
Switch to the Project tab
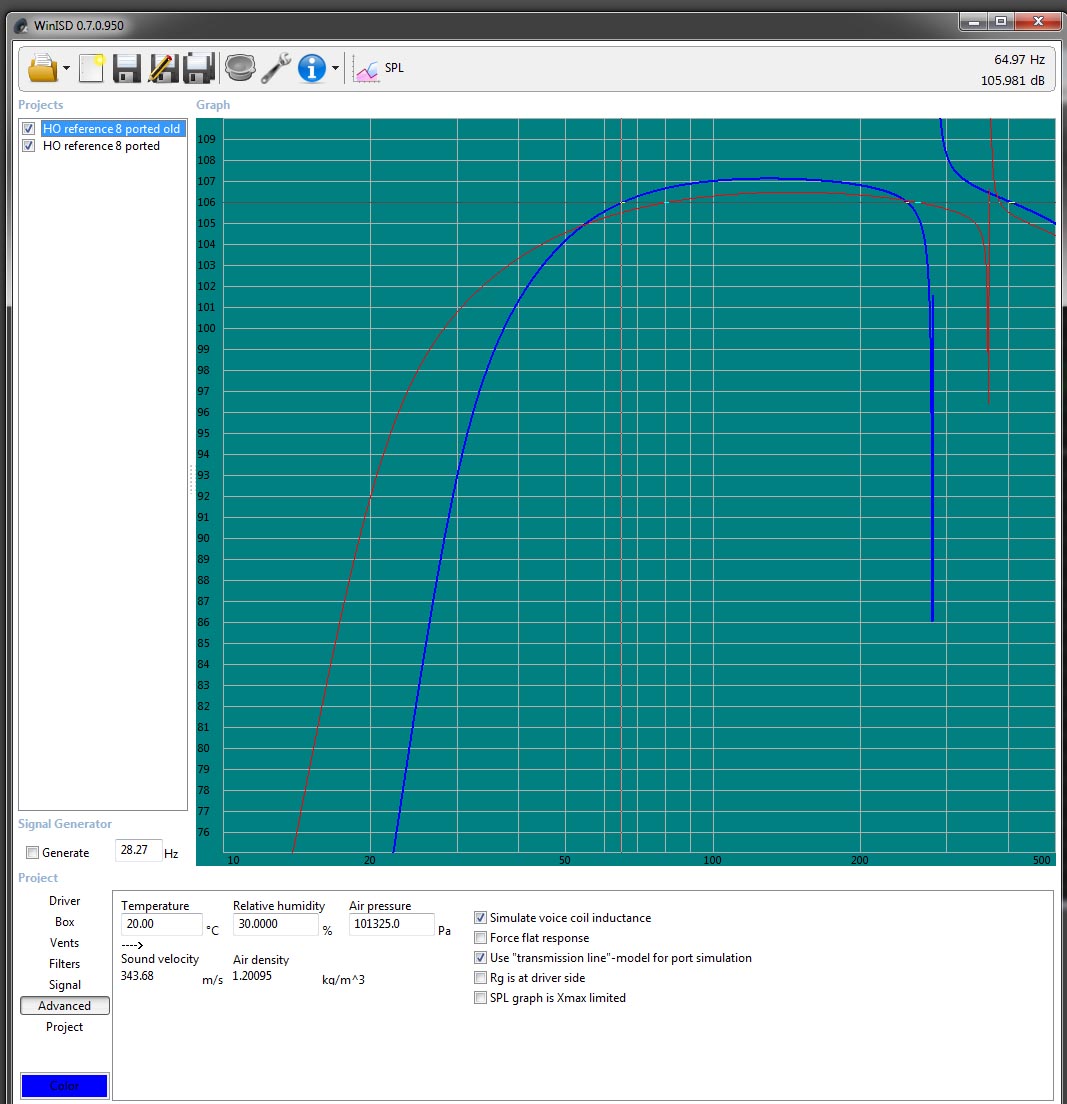pos(65,1027)
